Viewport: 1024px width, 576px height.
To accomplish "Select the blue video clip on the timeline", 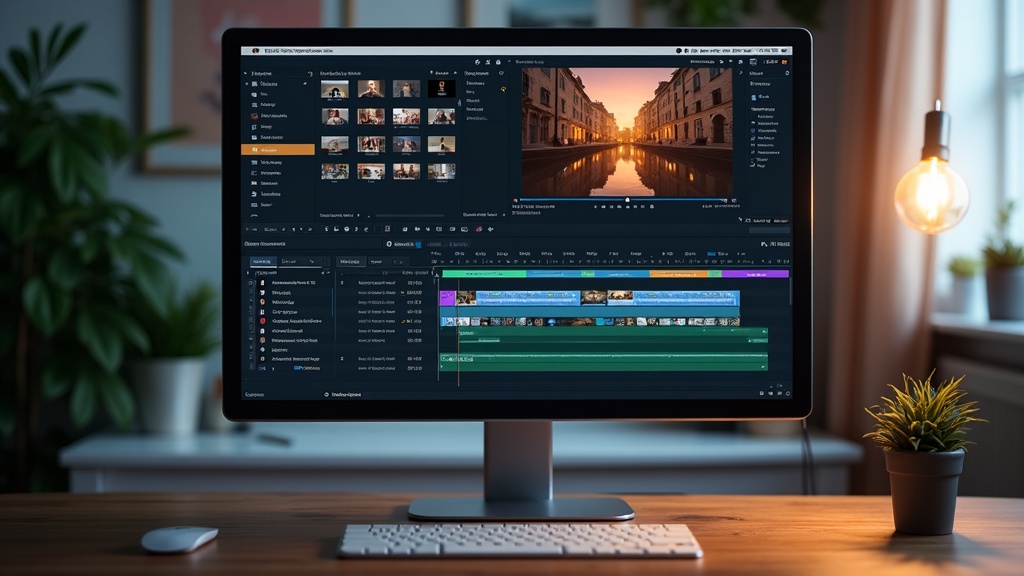I will click(600, 298).
